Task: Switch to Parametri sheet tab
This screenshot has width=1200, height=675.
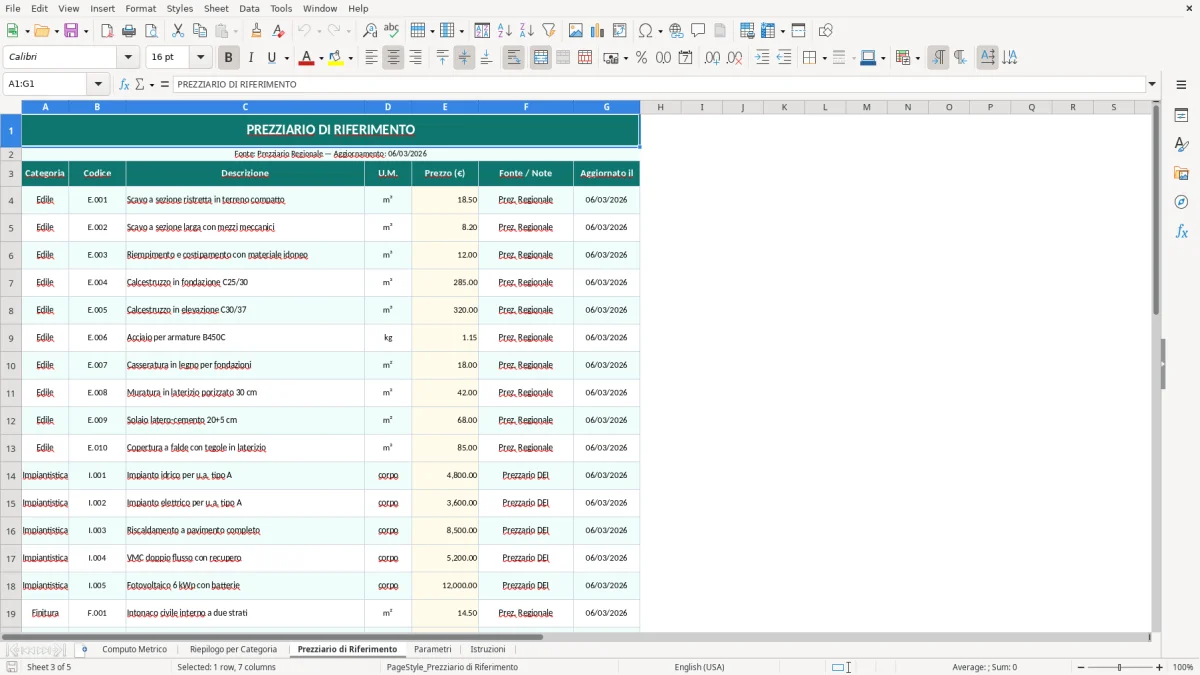Action: click(x=433, y=649)
